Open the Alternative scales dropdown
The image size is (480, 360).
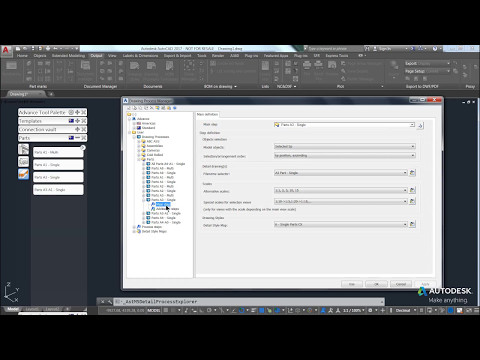pyautogui.click(x=341, y=190)
